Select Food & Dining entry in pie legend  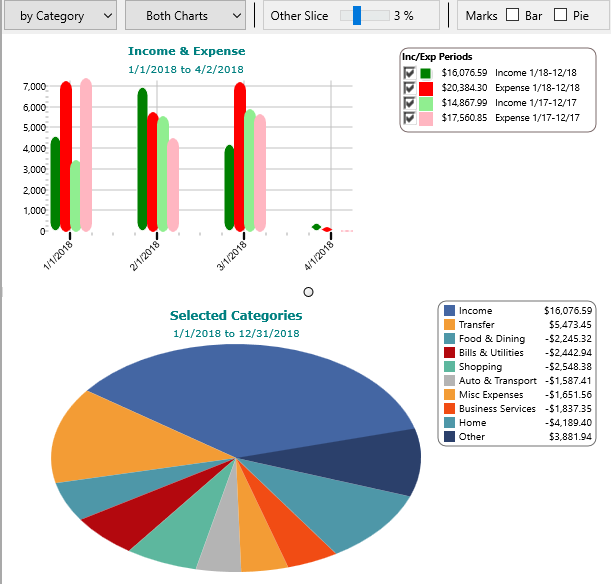coord(517,339)
